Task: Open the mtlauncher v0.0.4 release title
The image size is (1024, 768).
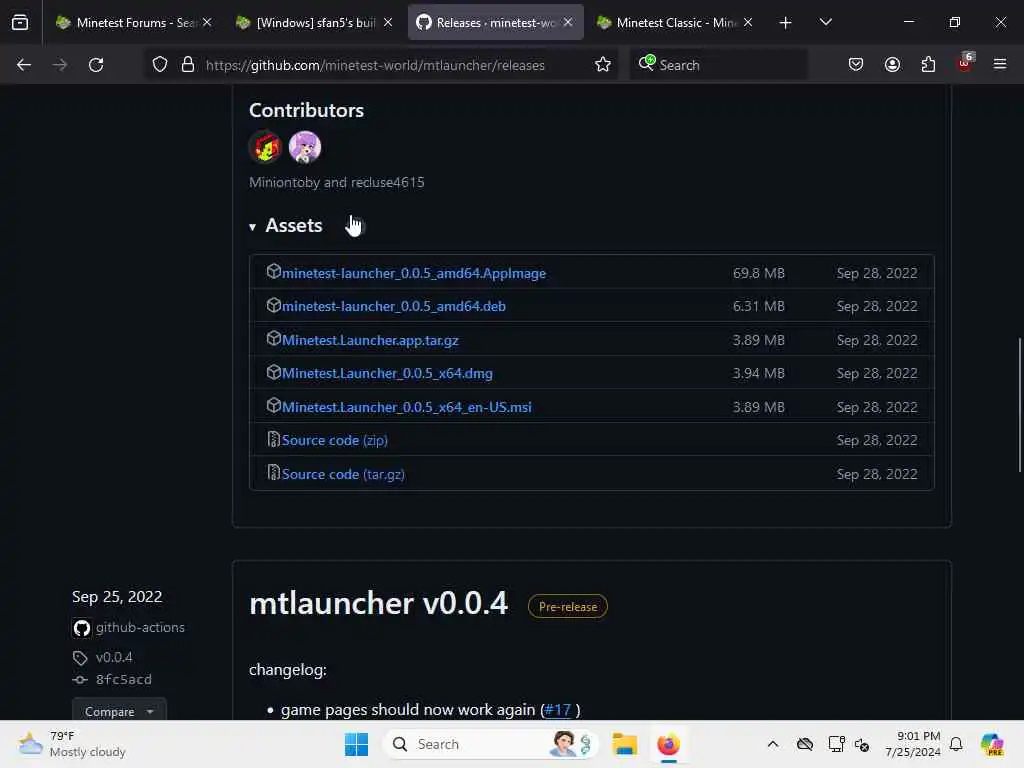Action: point(378,603)
